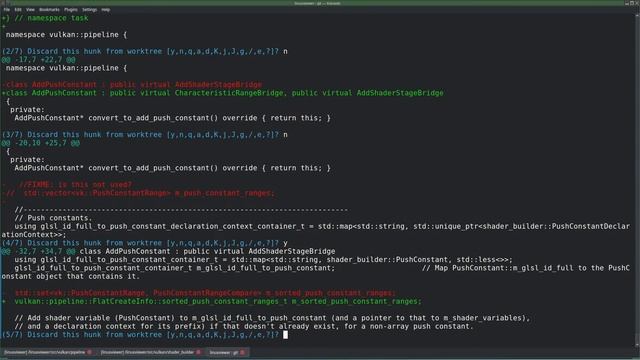640x360 pixels.
Task: Minimize the Konsole window
Action: tap(627, 3)
